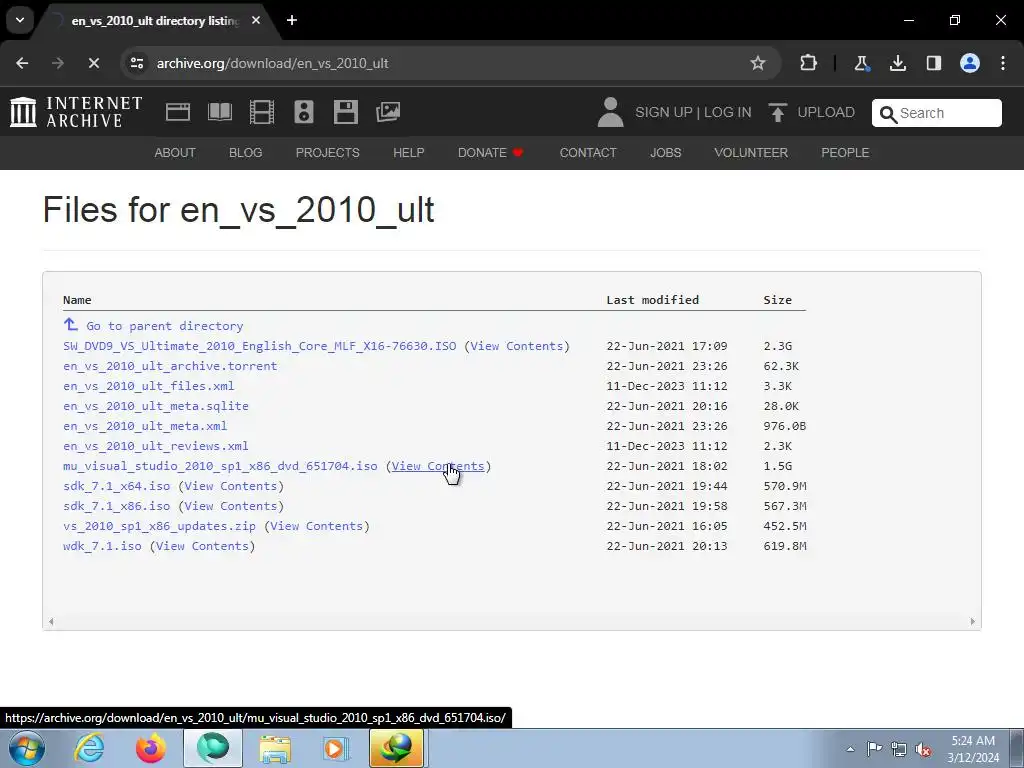Open the PEOPLE menu item

(x=845, y=153)
